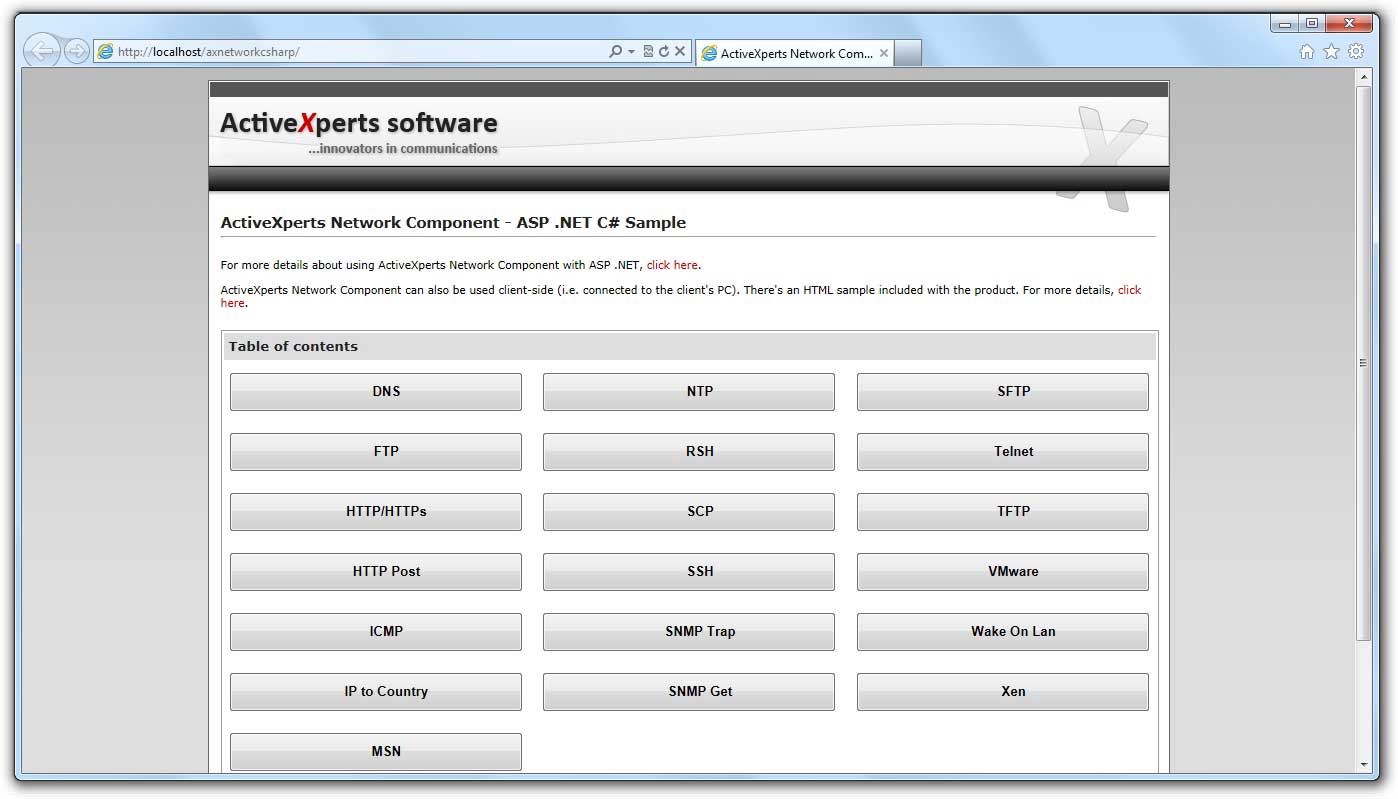The width and height of the screenshot is (1398, 799).
Task: Click the Stop loading X in address bar
Action: point(680,52)
